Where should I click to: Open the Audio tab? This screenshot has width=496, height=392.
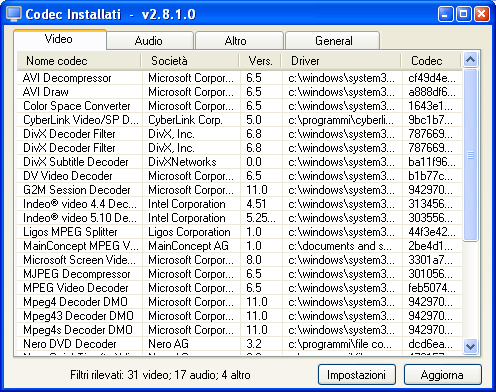[x=150, y=41]
